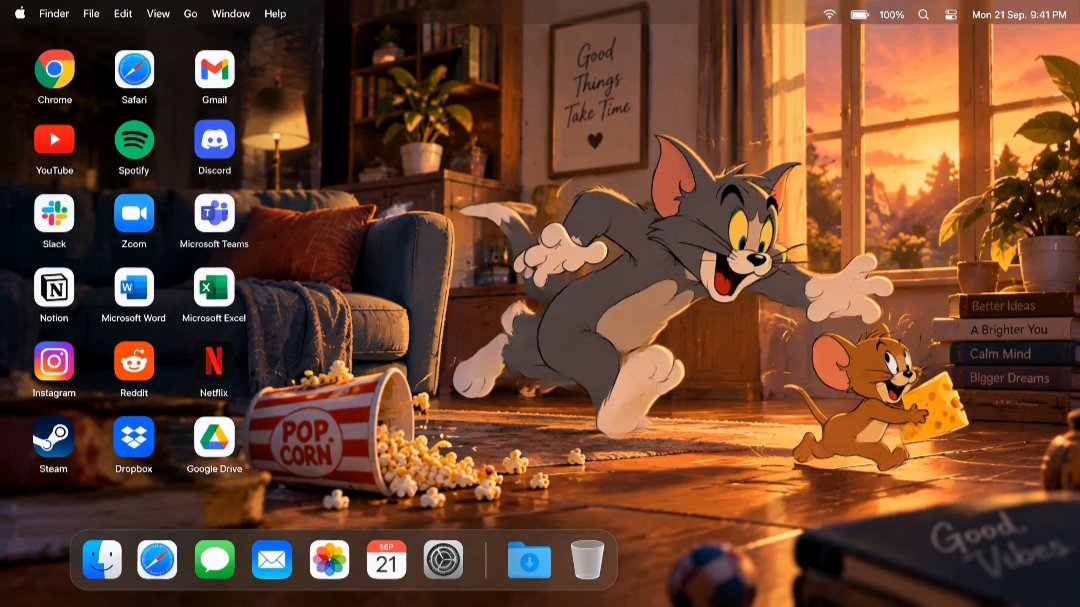
Task: Select the Notion desktop icon
Action: tap(54, 287)
